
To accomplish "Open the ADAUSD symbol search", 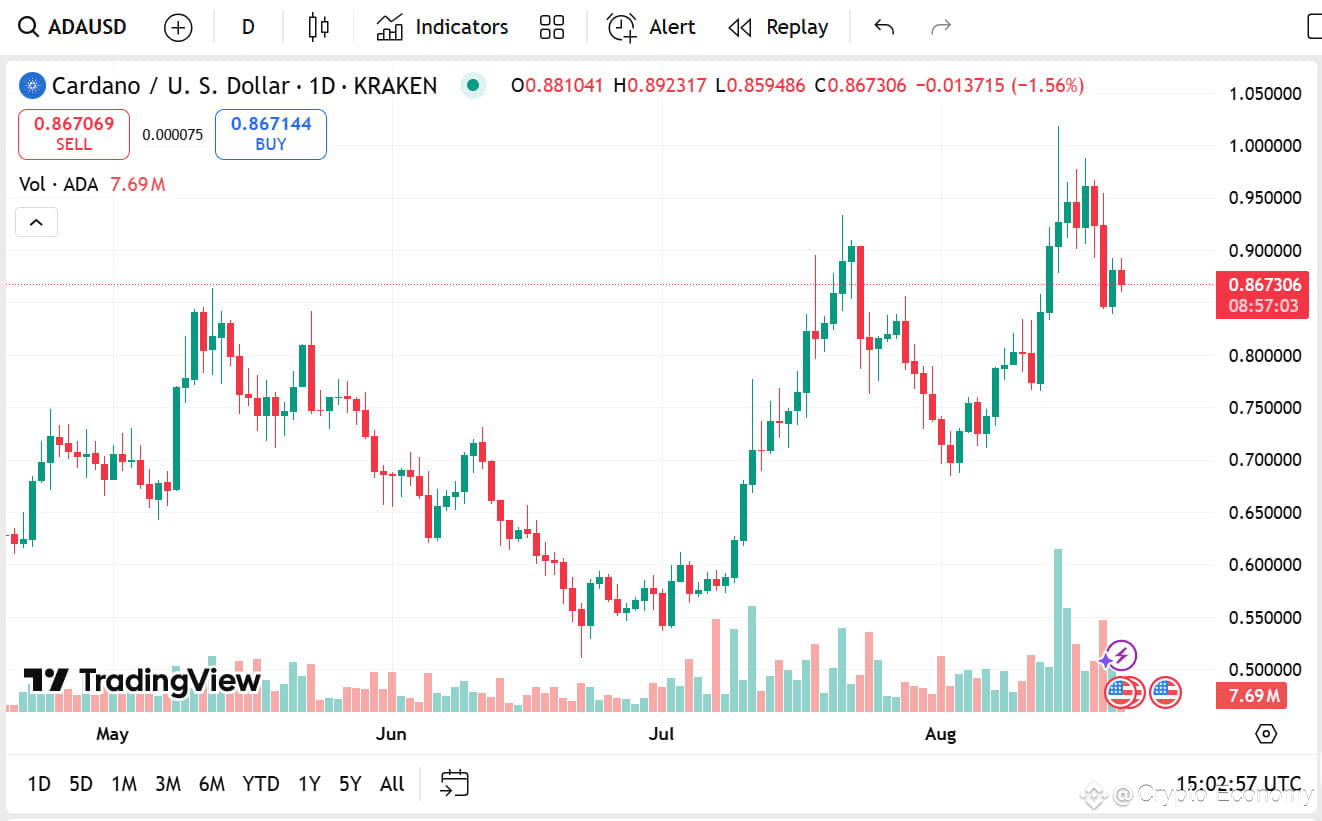I will tap(74, 27).
